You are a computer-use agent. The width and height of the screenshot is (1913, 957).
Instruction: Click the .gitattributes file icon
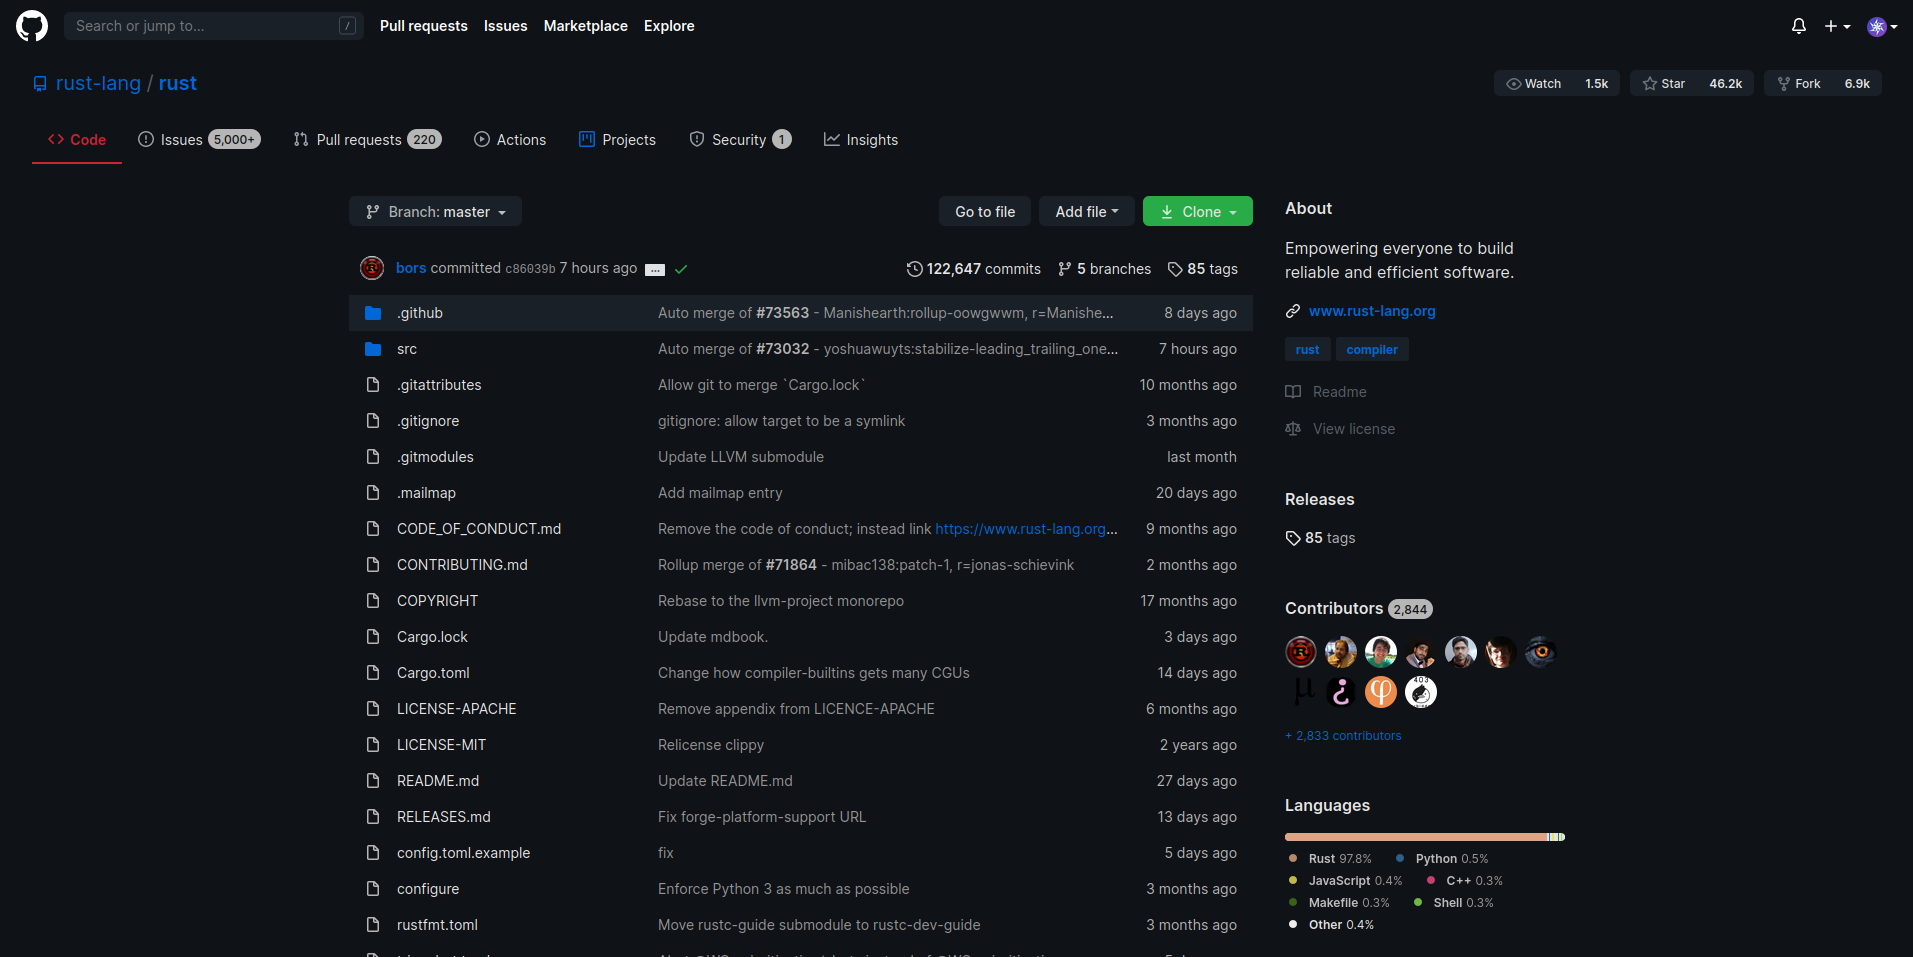point(373,385)
